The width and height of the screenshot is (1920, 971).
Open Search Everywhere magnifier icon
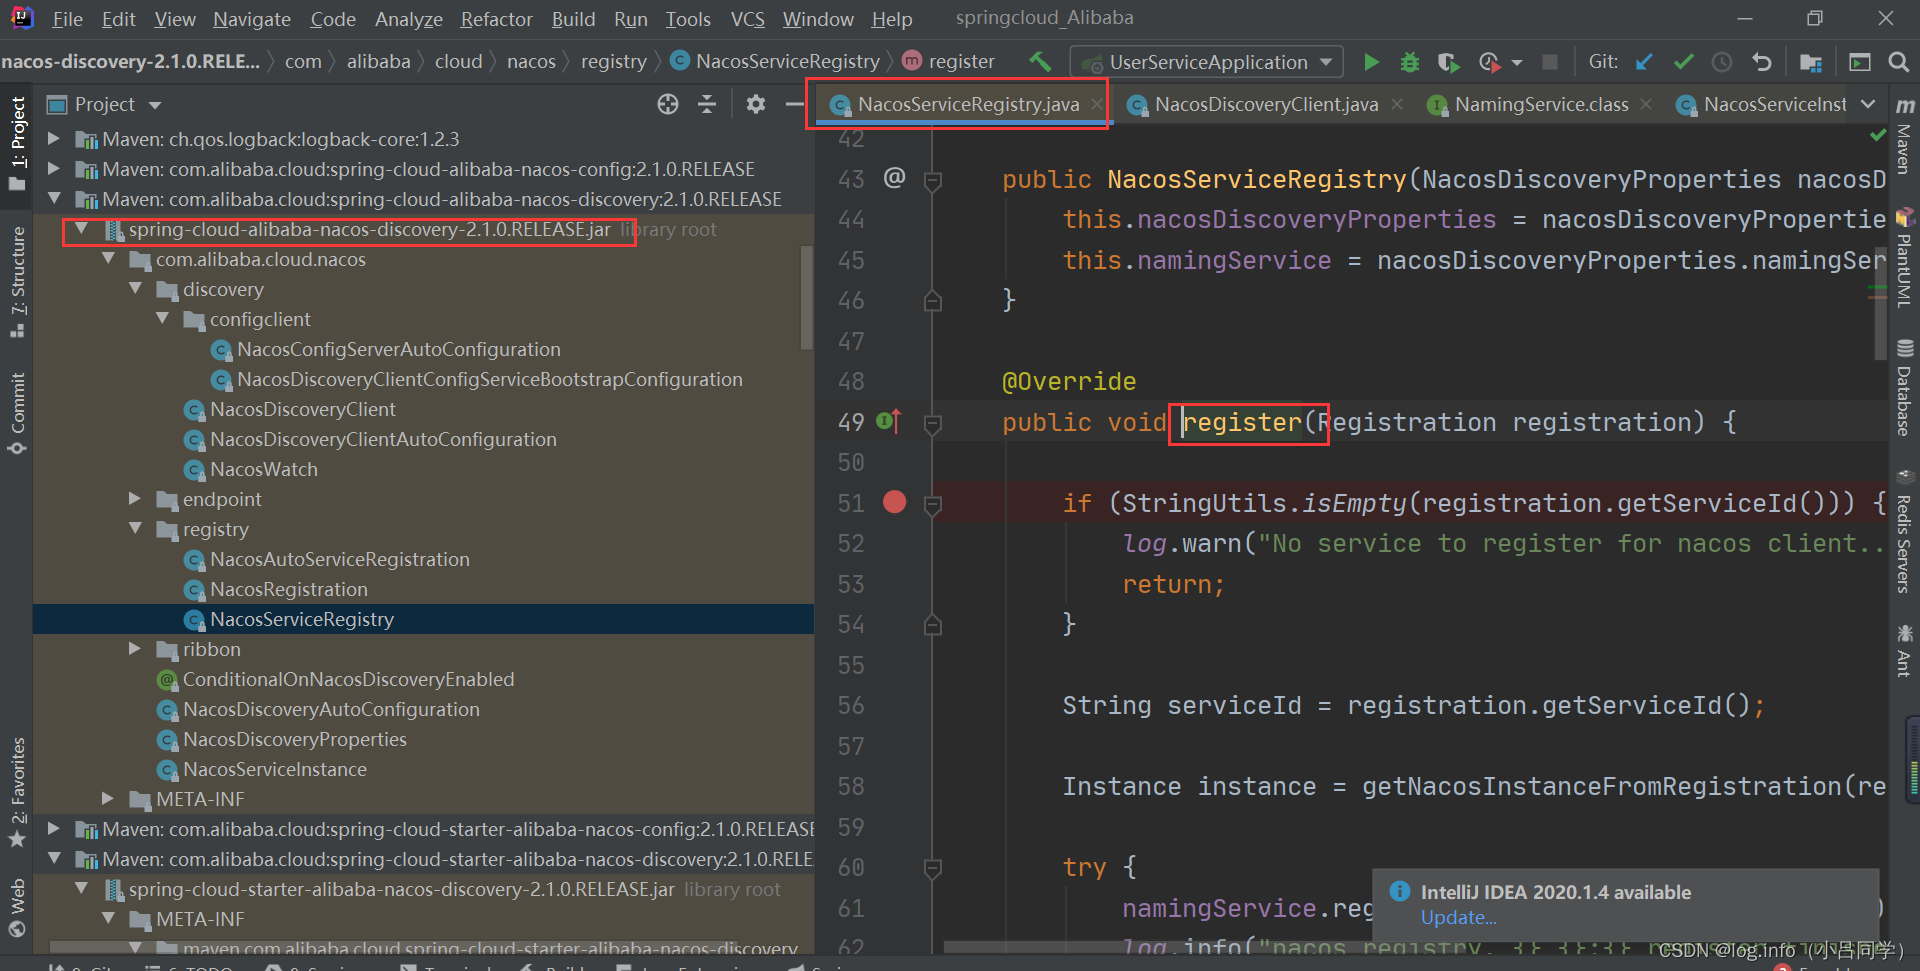pyautogui.click(x=1898, y=62)
